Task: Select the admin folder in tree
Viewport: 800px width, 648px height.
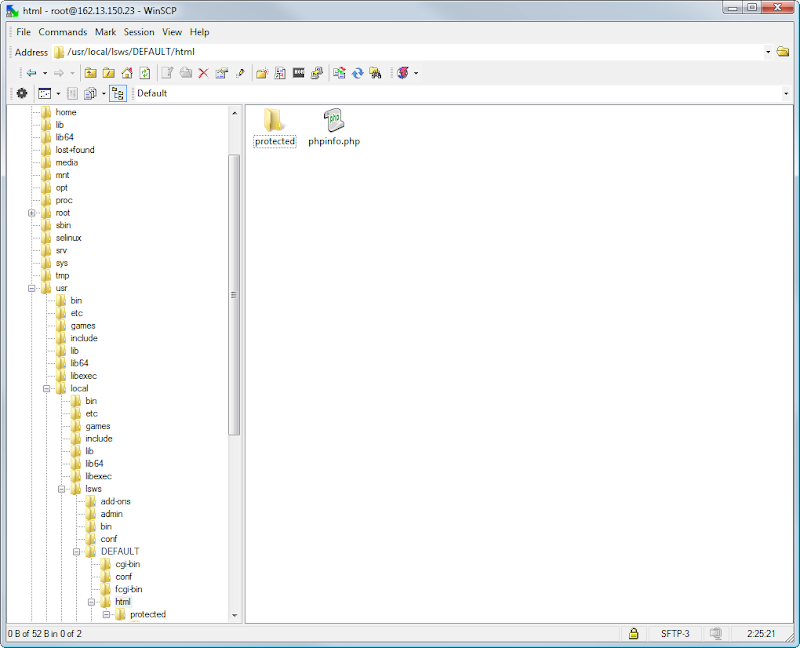Action: tap(111, 514)
